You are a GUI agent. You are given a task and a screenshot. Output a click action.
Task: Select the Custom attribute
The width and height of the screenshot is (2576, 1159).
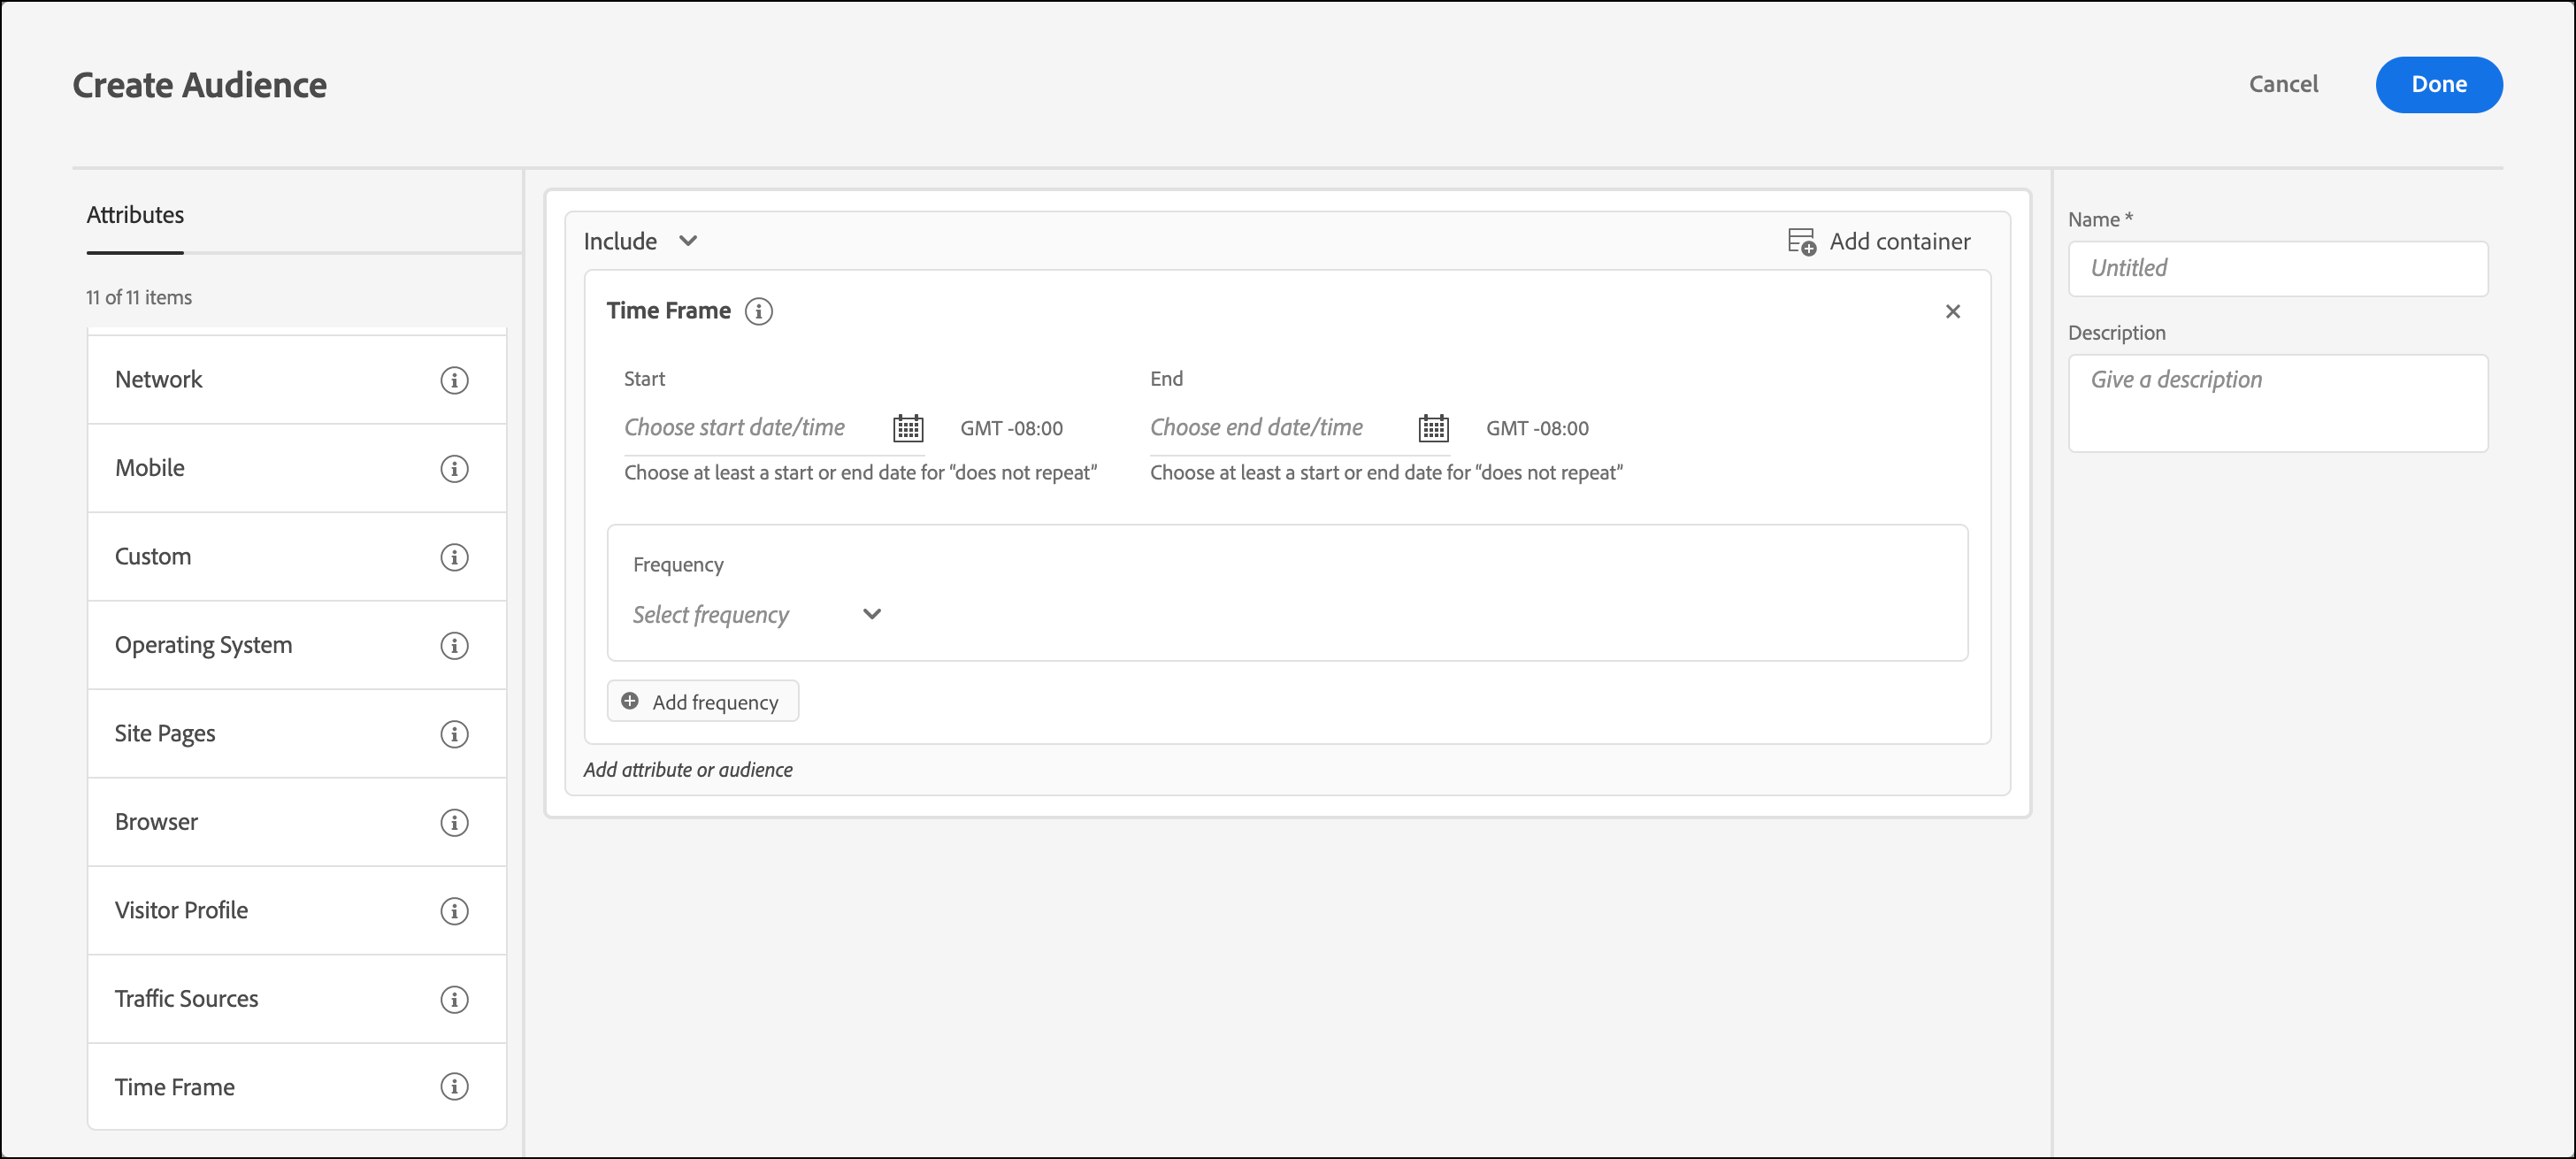(153, 556)
